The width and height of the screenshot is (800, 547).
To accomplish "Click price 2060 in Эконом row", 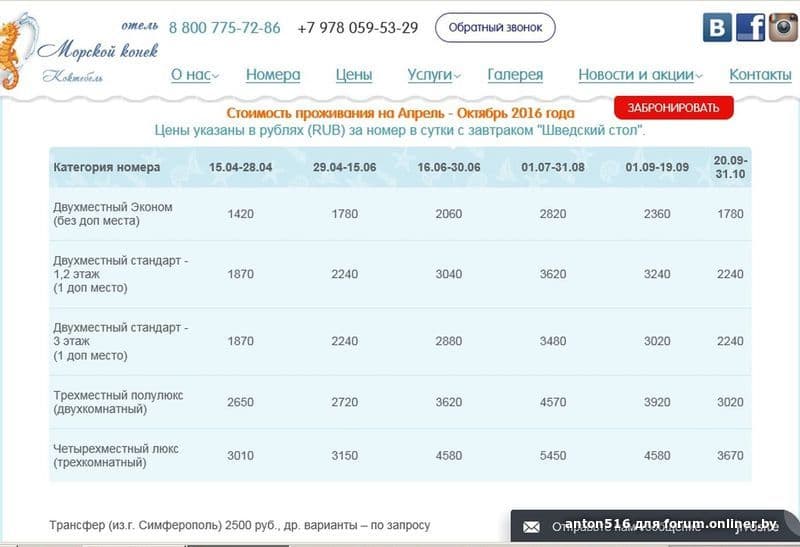I will click(448, 214).
